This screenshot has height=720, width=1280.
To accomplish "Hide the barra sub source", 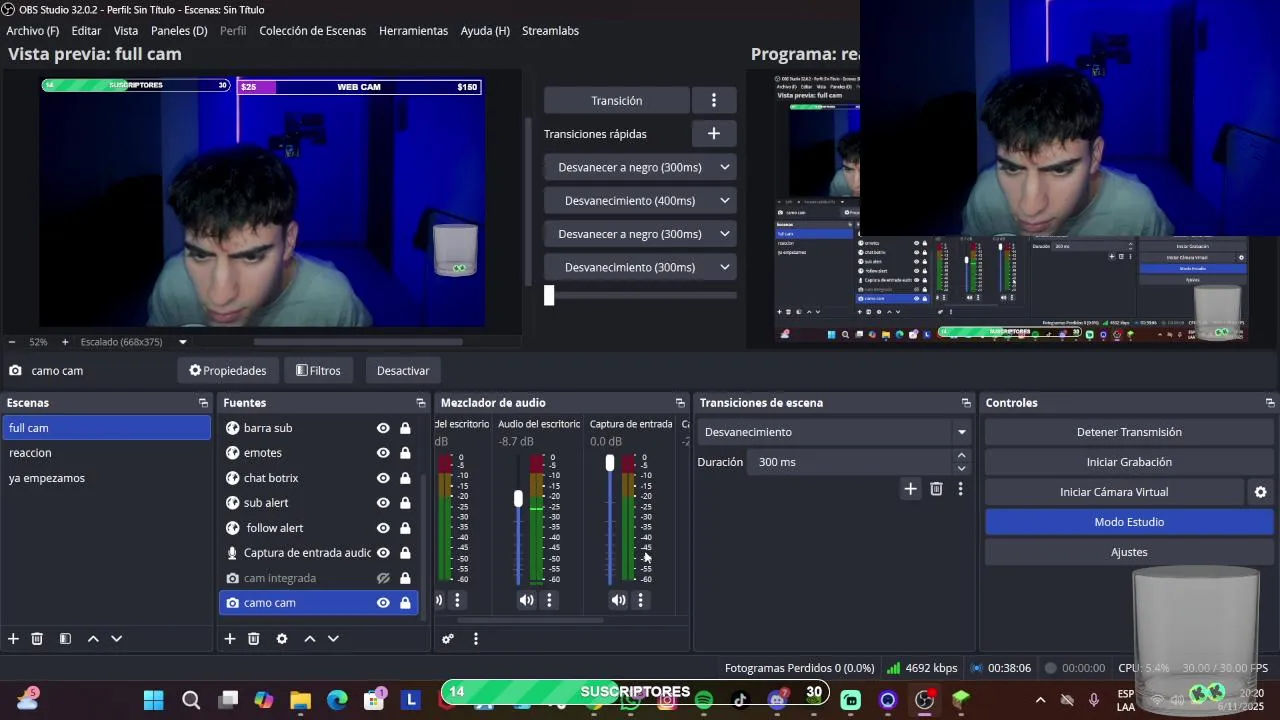I will (x=383, y=428).
